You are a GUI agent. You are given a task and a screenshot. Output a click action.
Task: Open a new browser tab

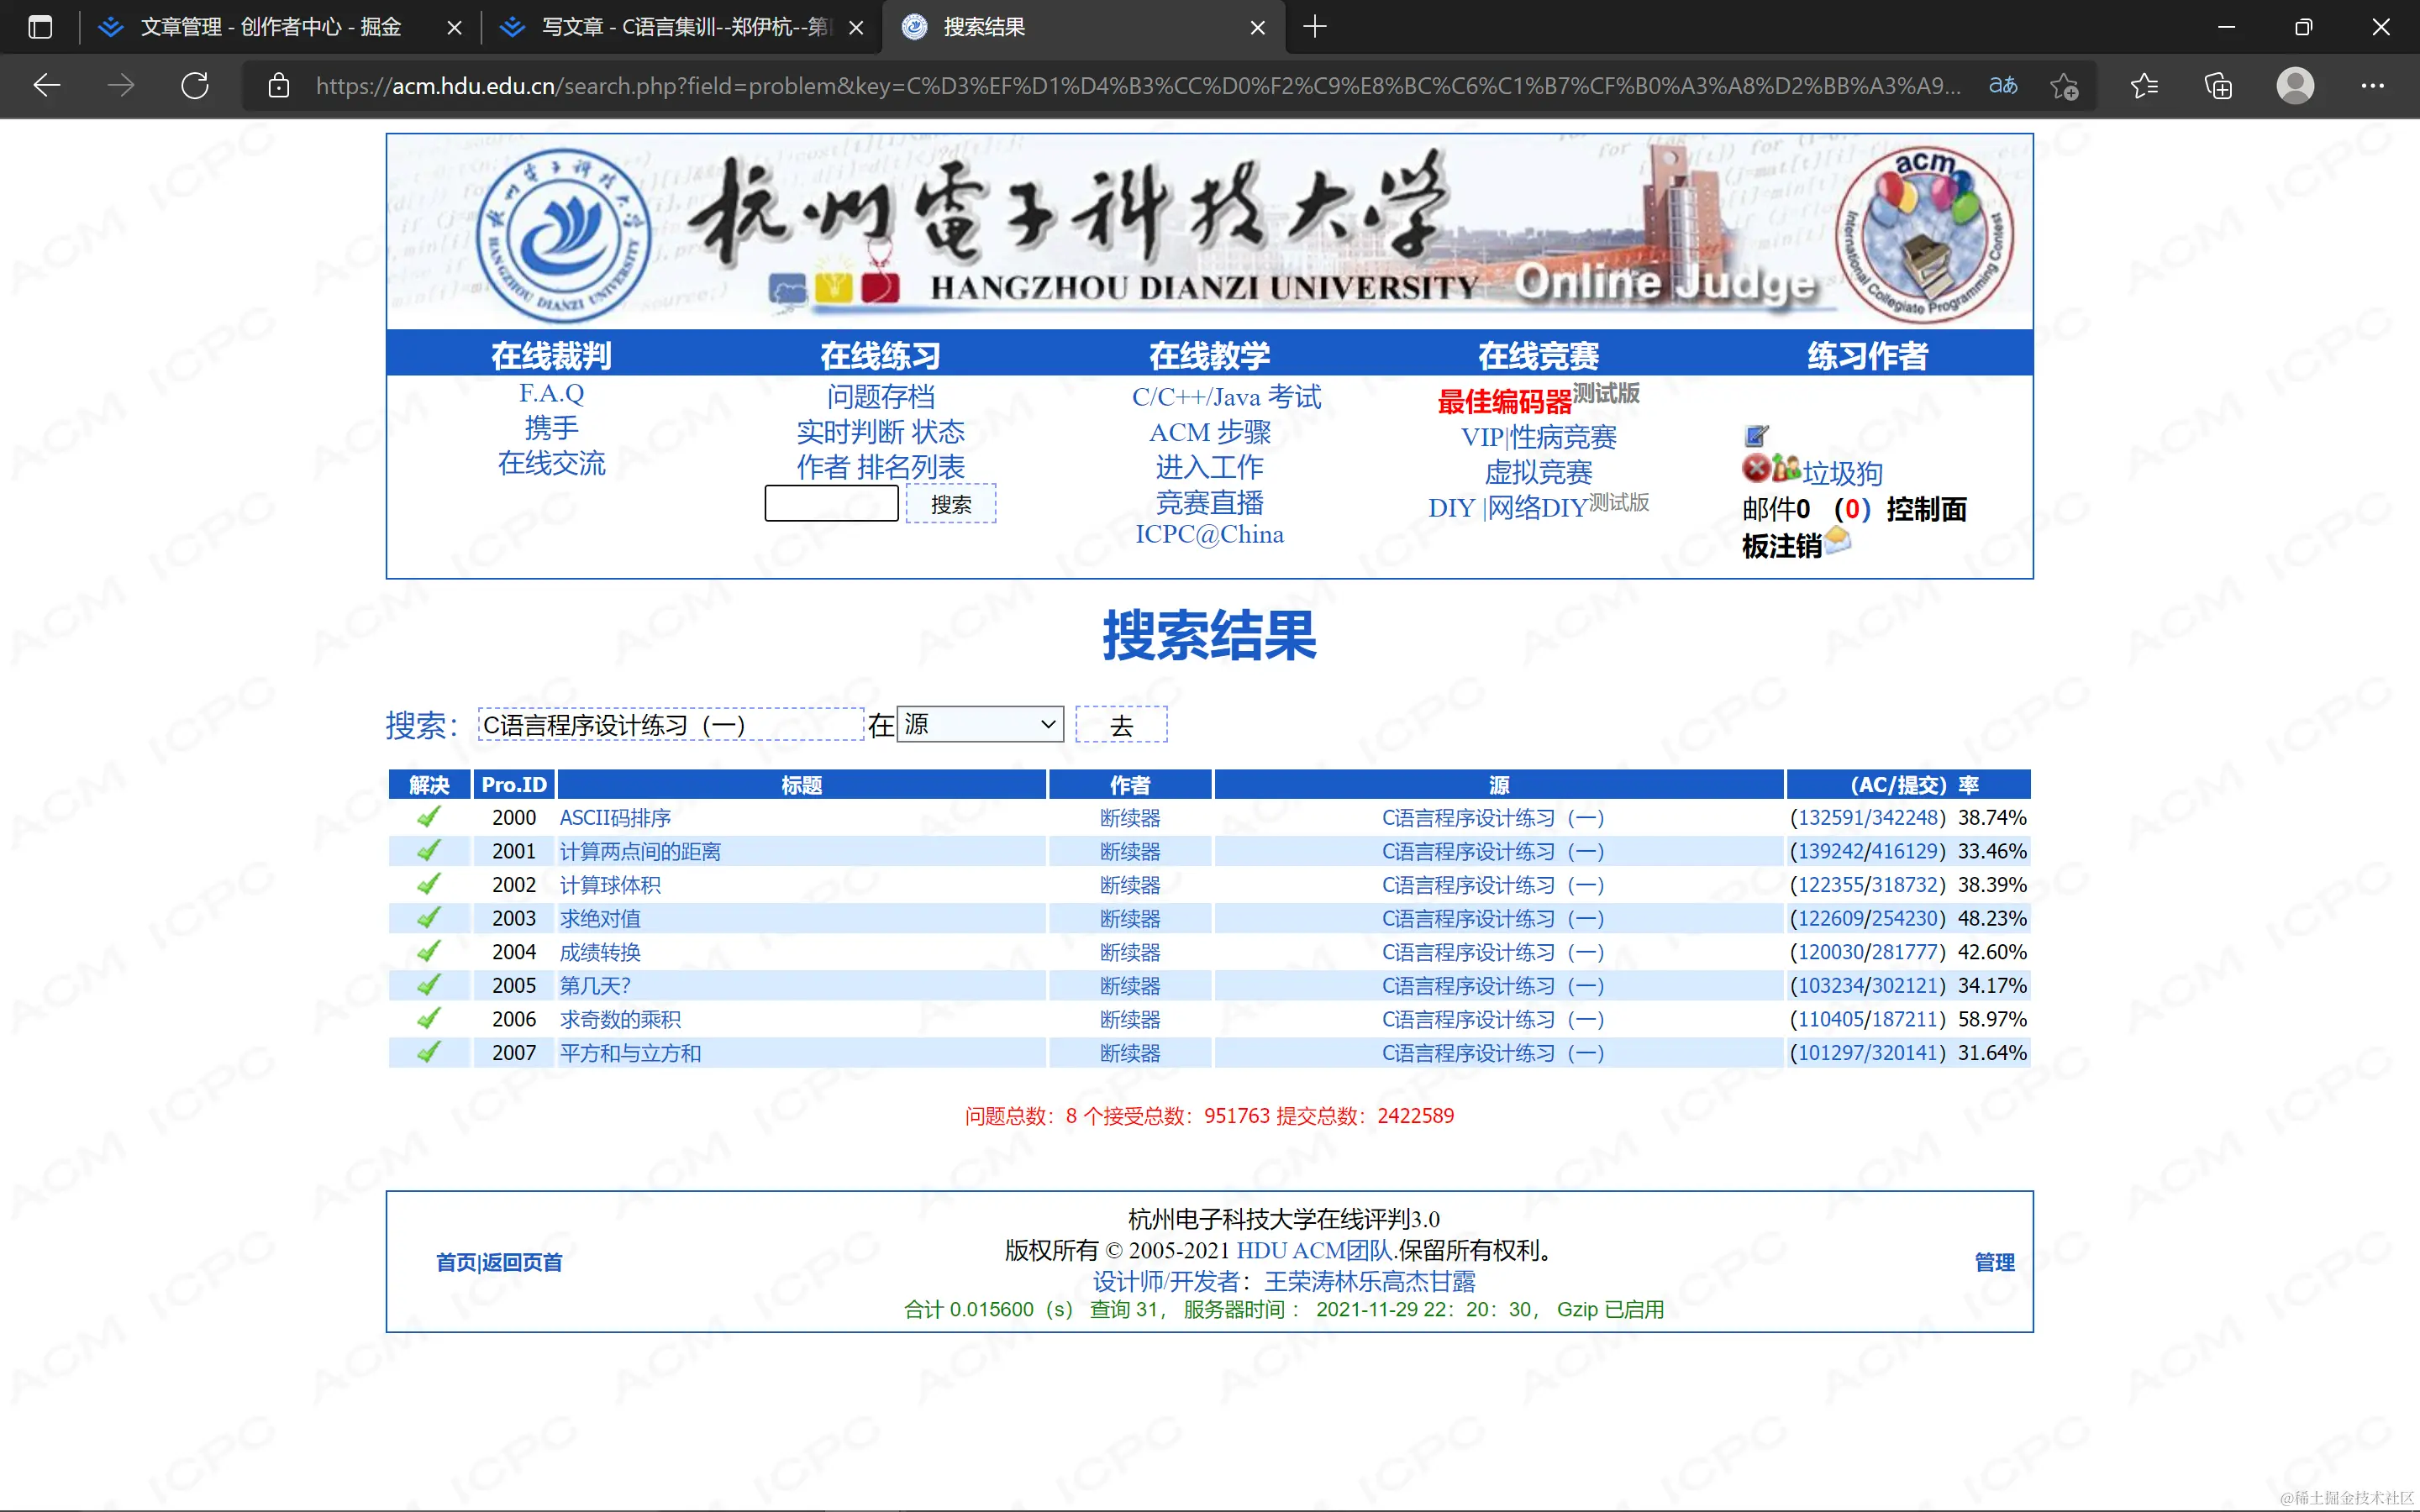click(x=1315, y=27)
